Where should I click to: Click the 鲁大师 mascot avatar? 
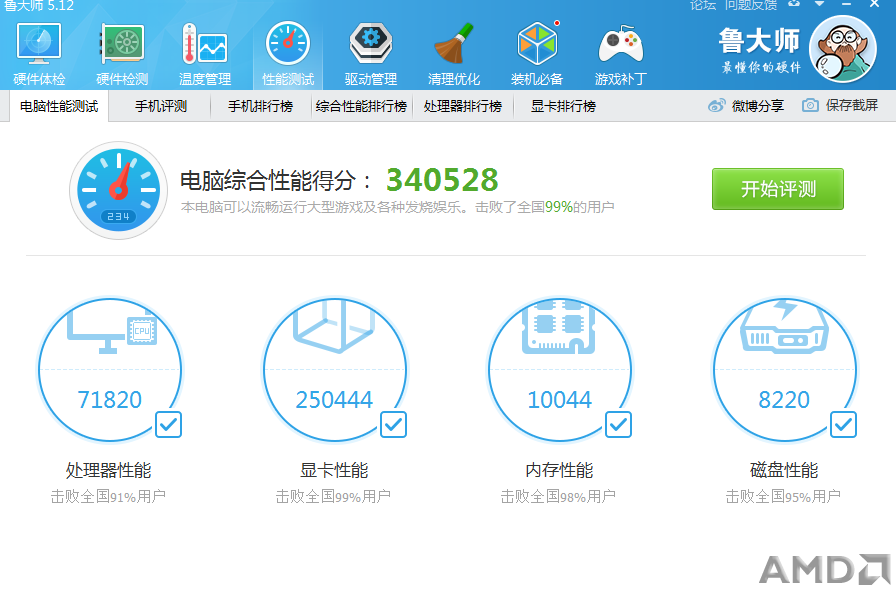coord(843,49)
